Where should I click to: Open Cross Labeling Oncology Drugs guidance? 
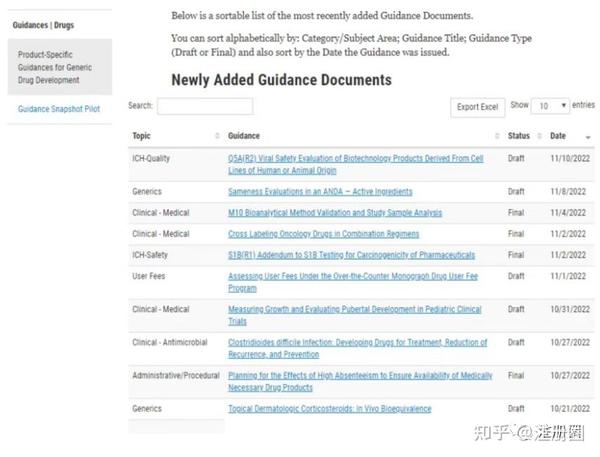(x=323, y=234)
